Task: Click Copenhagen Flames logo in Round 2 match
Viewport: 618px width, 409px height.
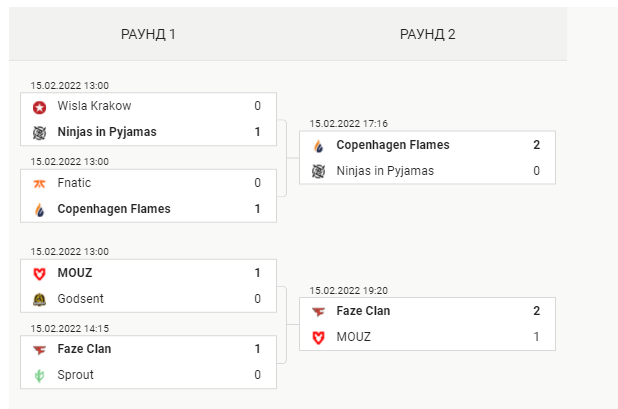Action: pos(318,146)
